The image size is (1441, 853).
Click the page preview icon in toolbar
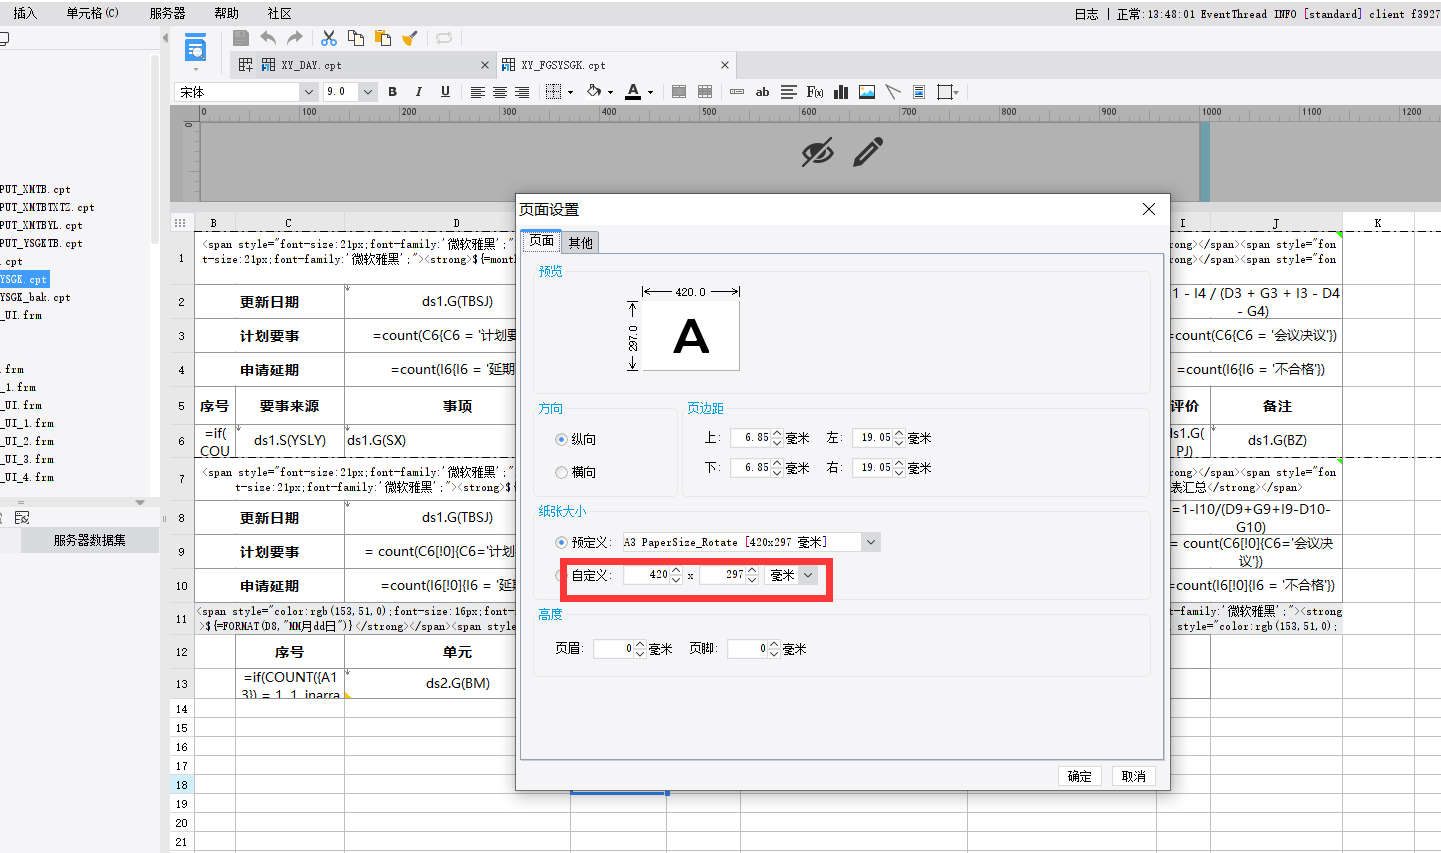[x=195, y=47]
